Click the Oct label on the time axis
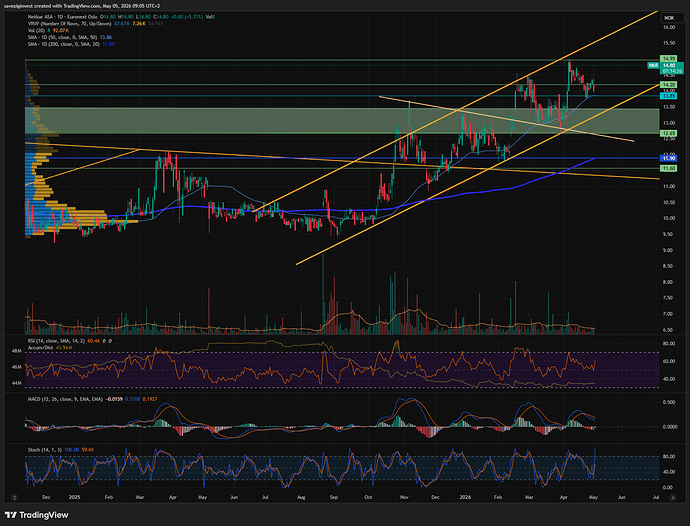 pos(368,497)
